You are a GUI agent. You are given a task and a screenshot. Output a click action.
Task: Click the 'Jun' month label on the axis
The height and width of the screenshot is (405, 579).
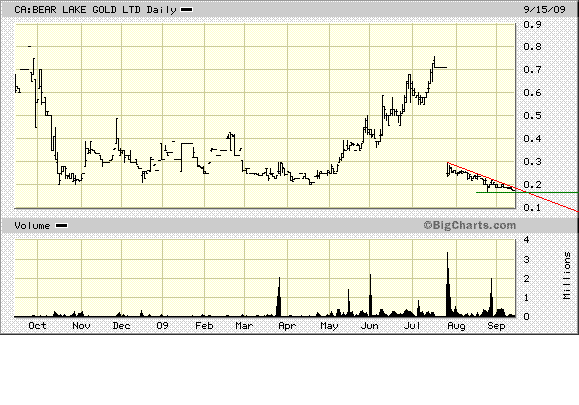[x=370, y=326]
